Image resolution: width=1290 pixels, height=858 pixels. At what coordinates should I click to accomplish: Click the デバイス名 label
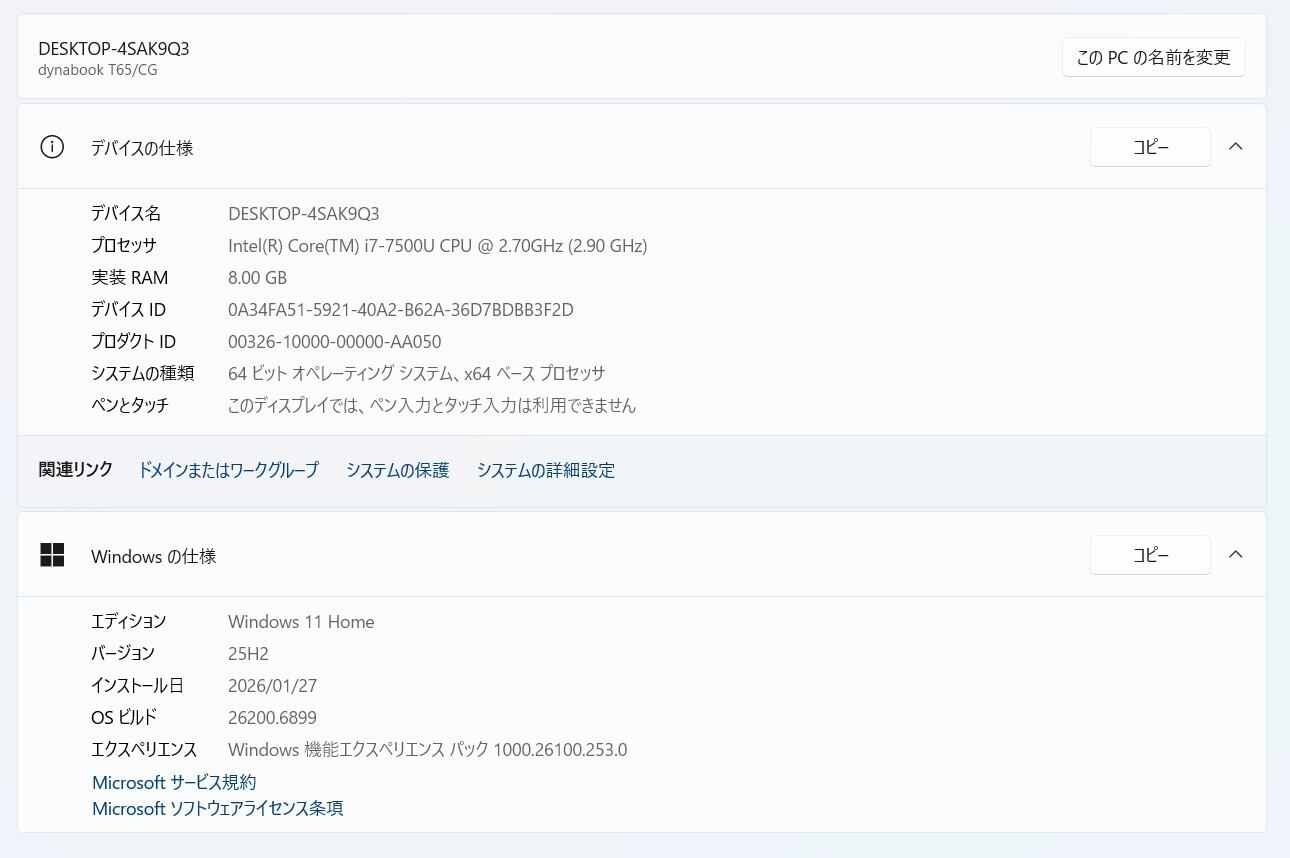pyautogui.click(x=126, y=214)
